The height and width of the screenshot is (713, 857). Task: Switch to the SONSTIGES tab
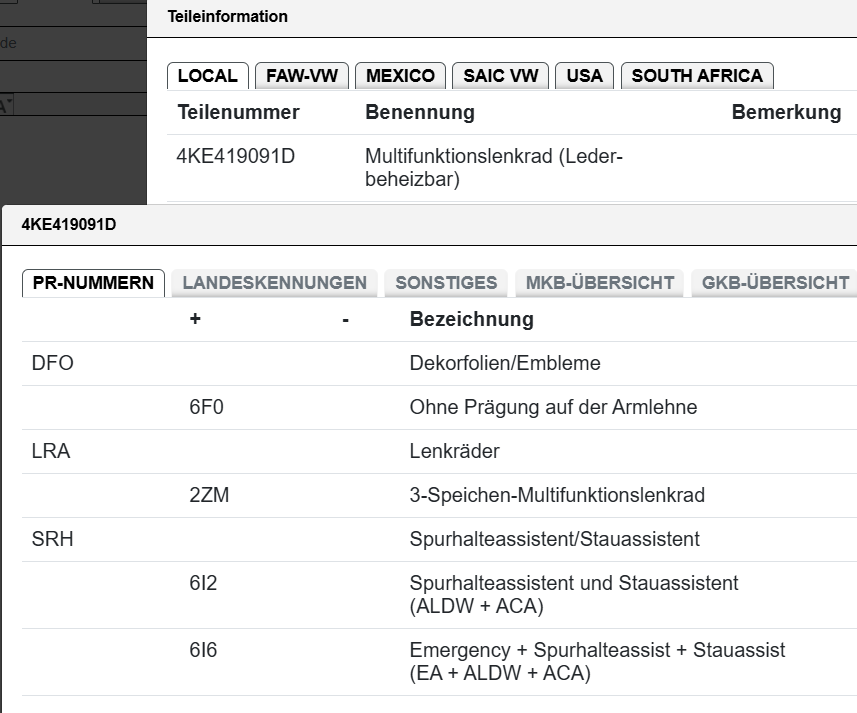tap(446, 283)
